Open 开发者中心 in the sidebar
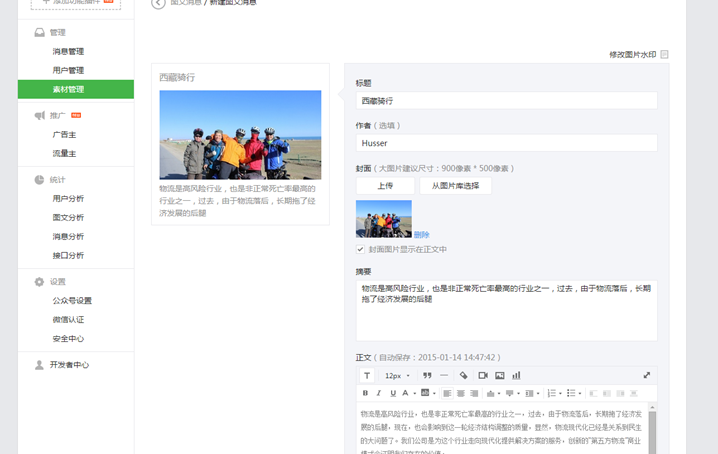The image size is (718, 454). tap(69, 365)
